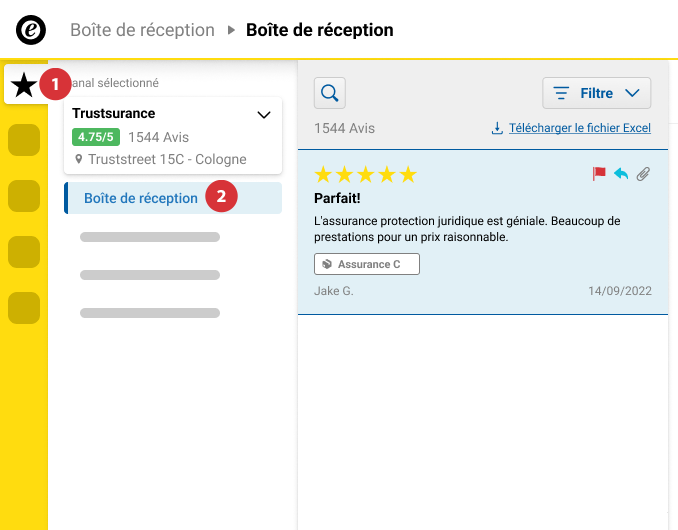678x530 pixels.
Task: Select Boîte de réception in the side menu
Action: coord(173,198)
